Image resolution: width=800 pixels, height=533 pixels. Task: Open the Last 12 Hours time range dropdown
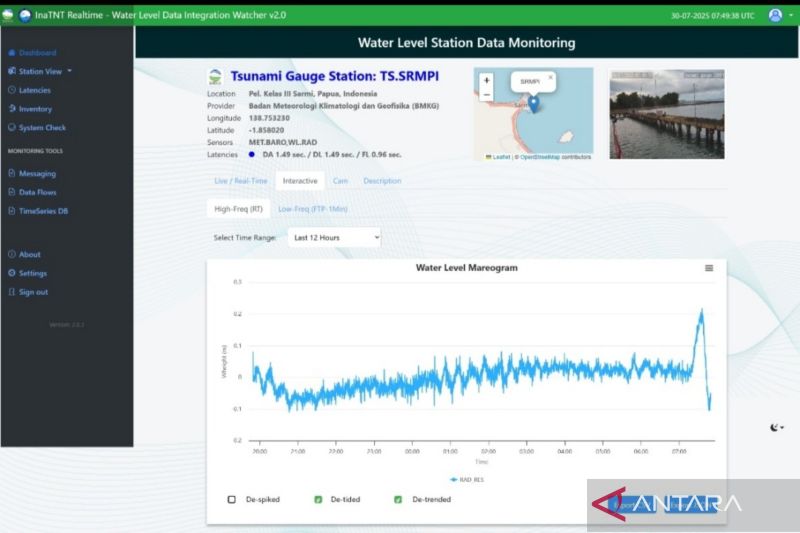334,237
